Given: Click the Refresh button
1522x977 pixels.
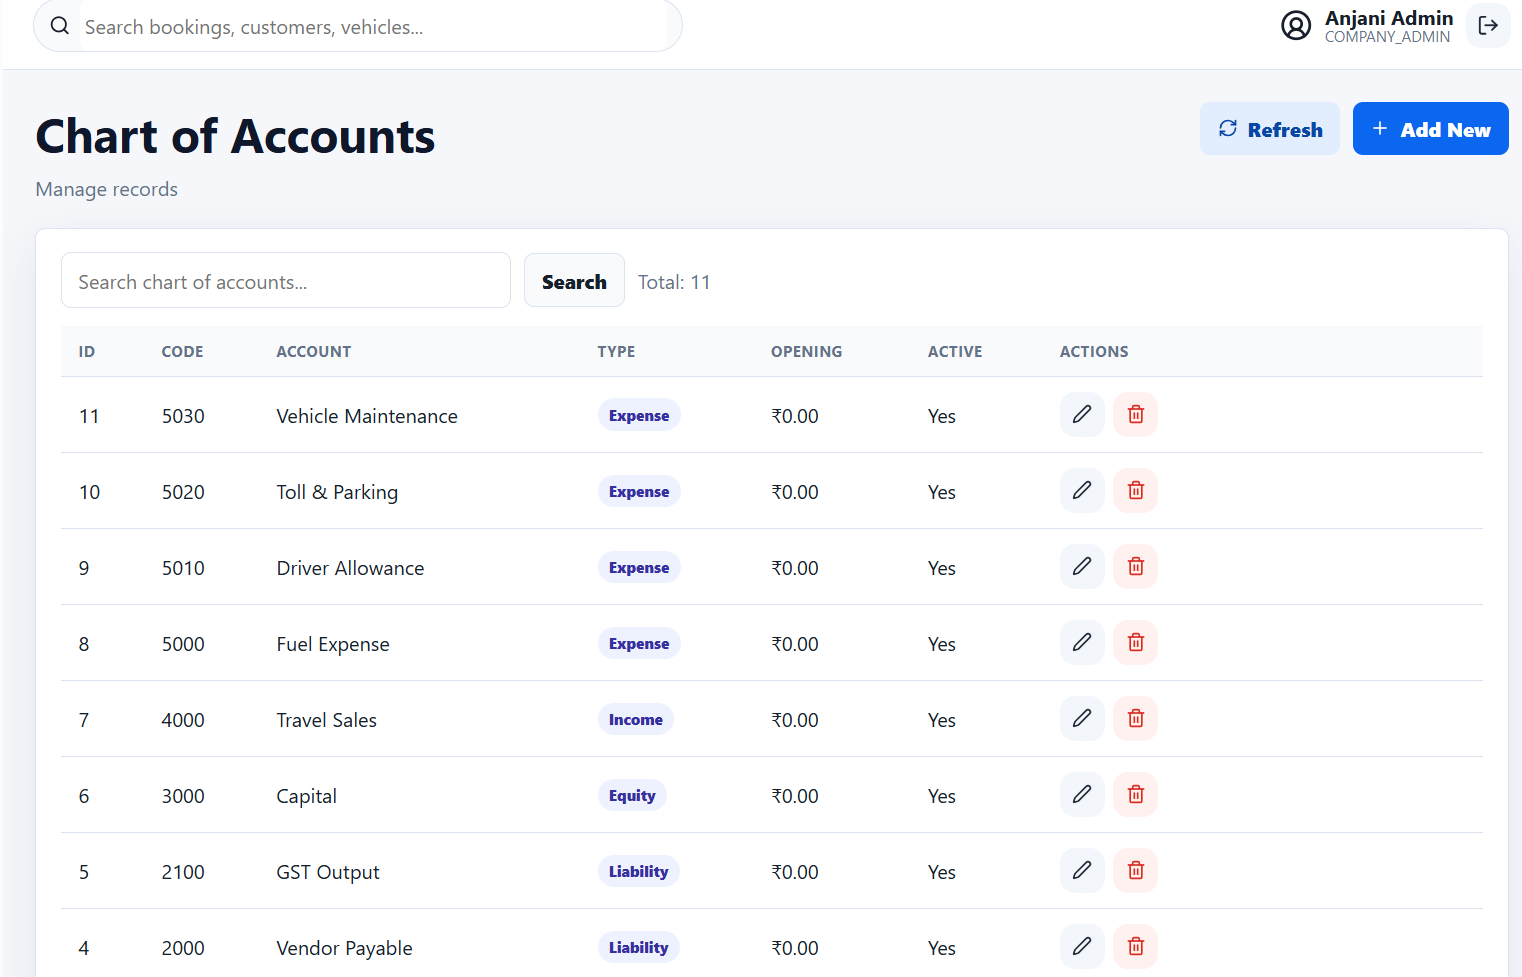Looking at the screenshot, I should pyautogui.click(x=1270, y=129).
